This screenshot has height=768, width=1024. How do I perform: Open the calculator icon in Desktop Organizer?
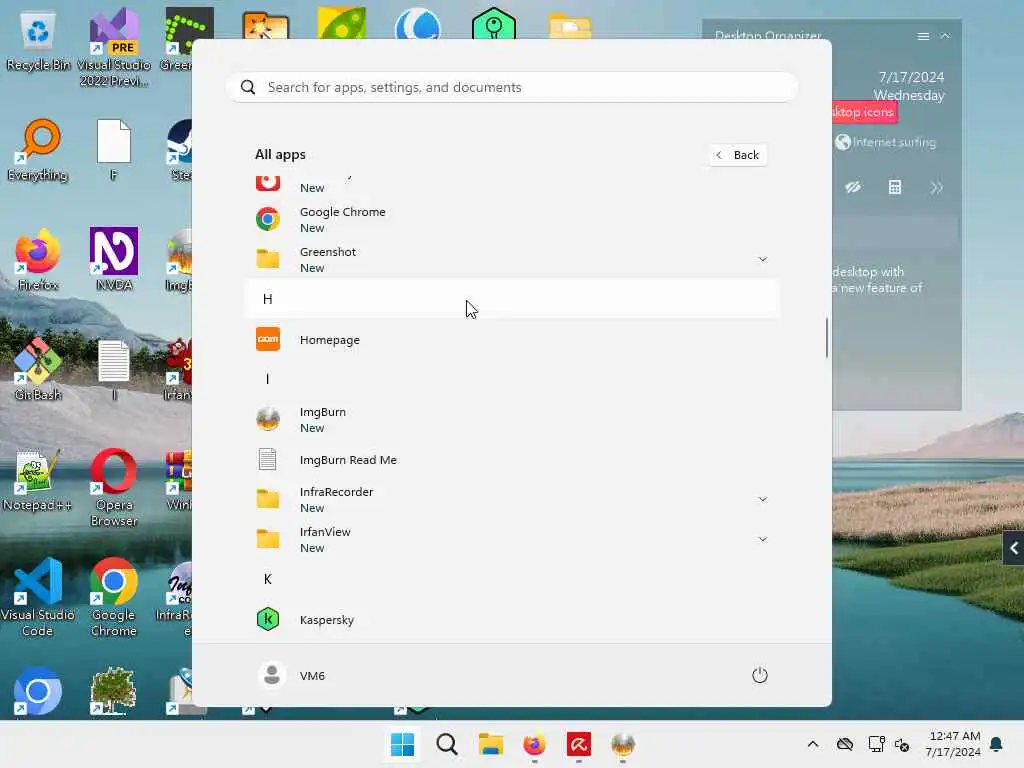pyautogui.click(x=895, y=188)
